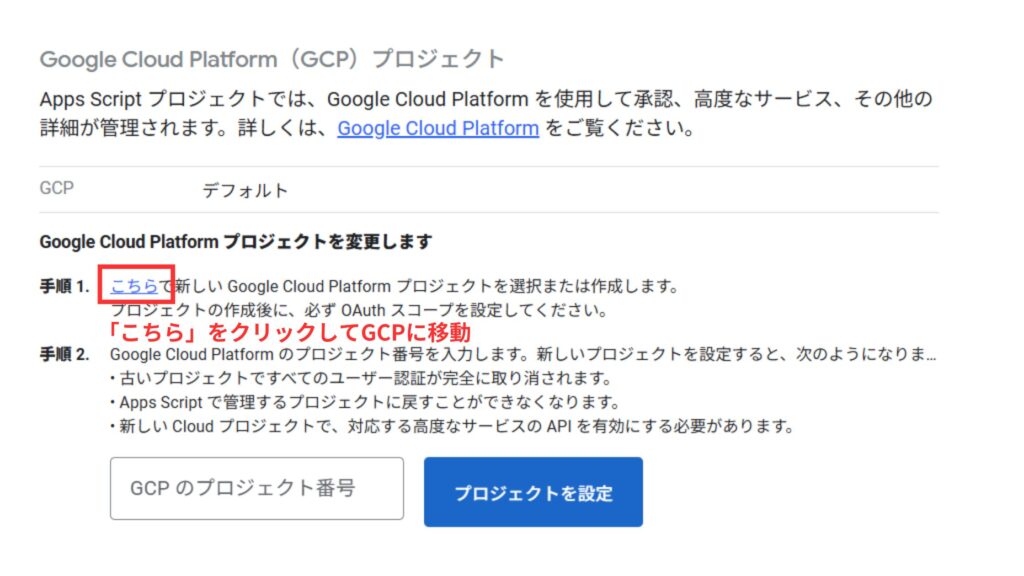Screen dimensions: 1024x576
Task: Click the をご覧ください text after the link
Action: click(x=619, y=128)
